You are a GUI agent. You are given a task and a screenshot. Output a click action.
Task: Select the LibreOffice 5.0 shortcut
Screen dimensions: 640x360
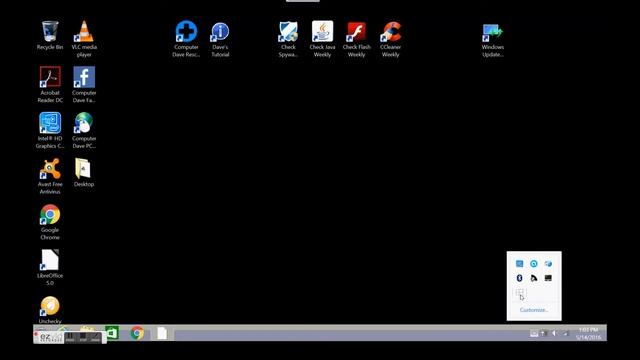(x=50, y=267)
